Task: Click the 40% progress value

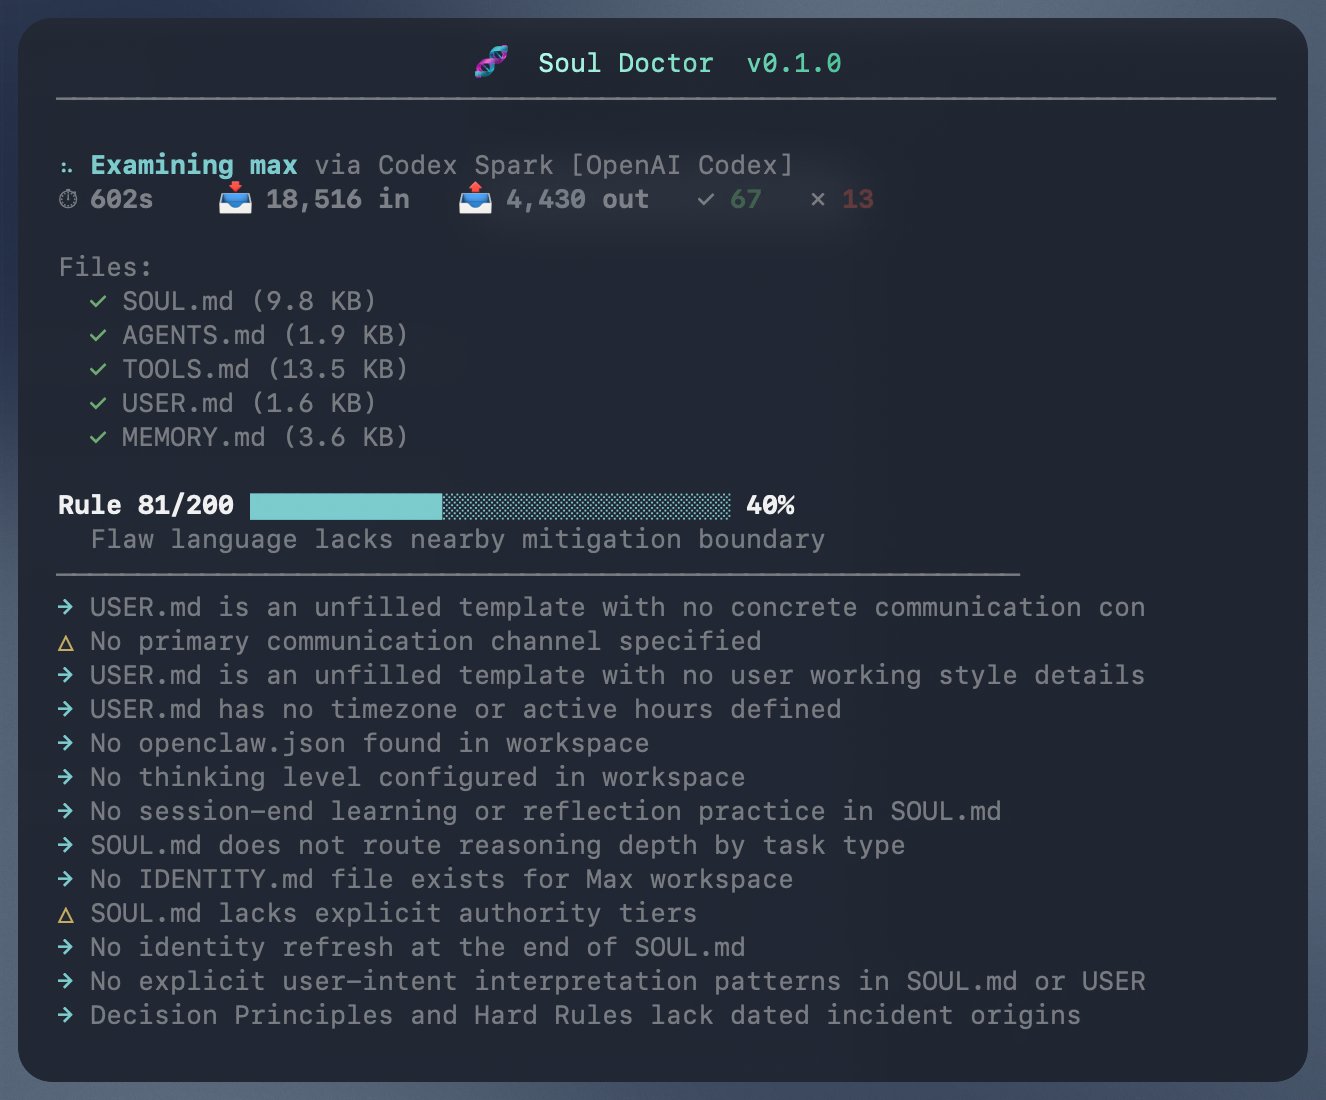Action: click(770, 505)
